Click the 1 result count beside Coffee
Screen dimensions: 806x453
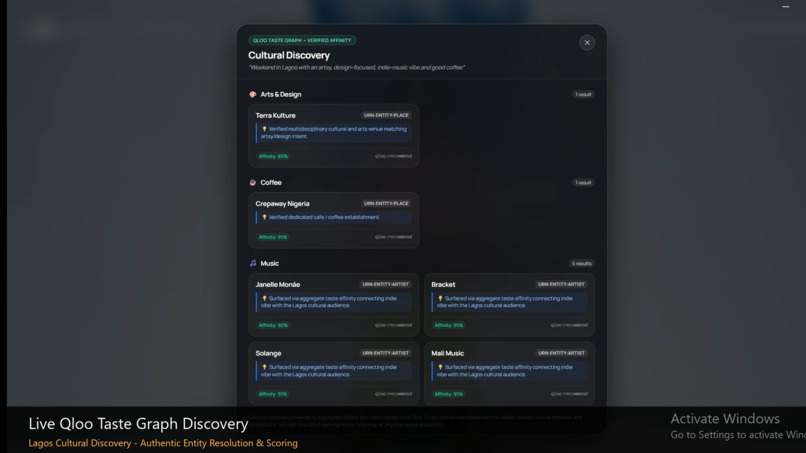[x=583, y=183]
